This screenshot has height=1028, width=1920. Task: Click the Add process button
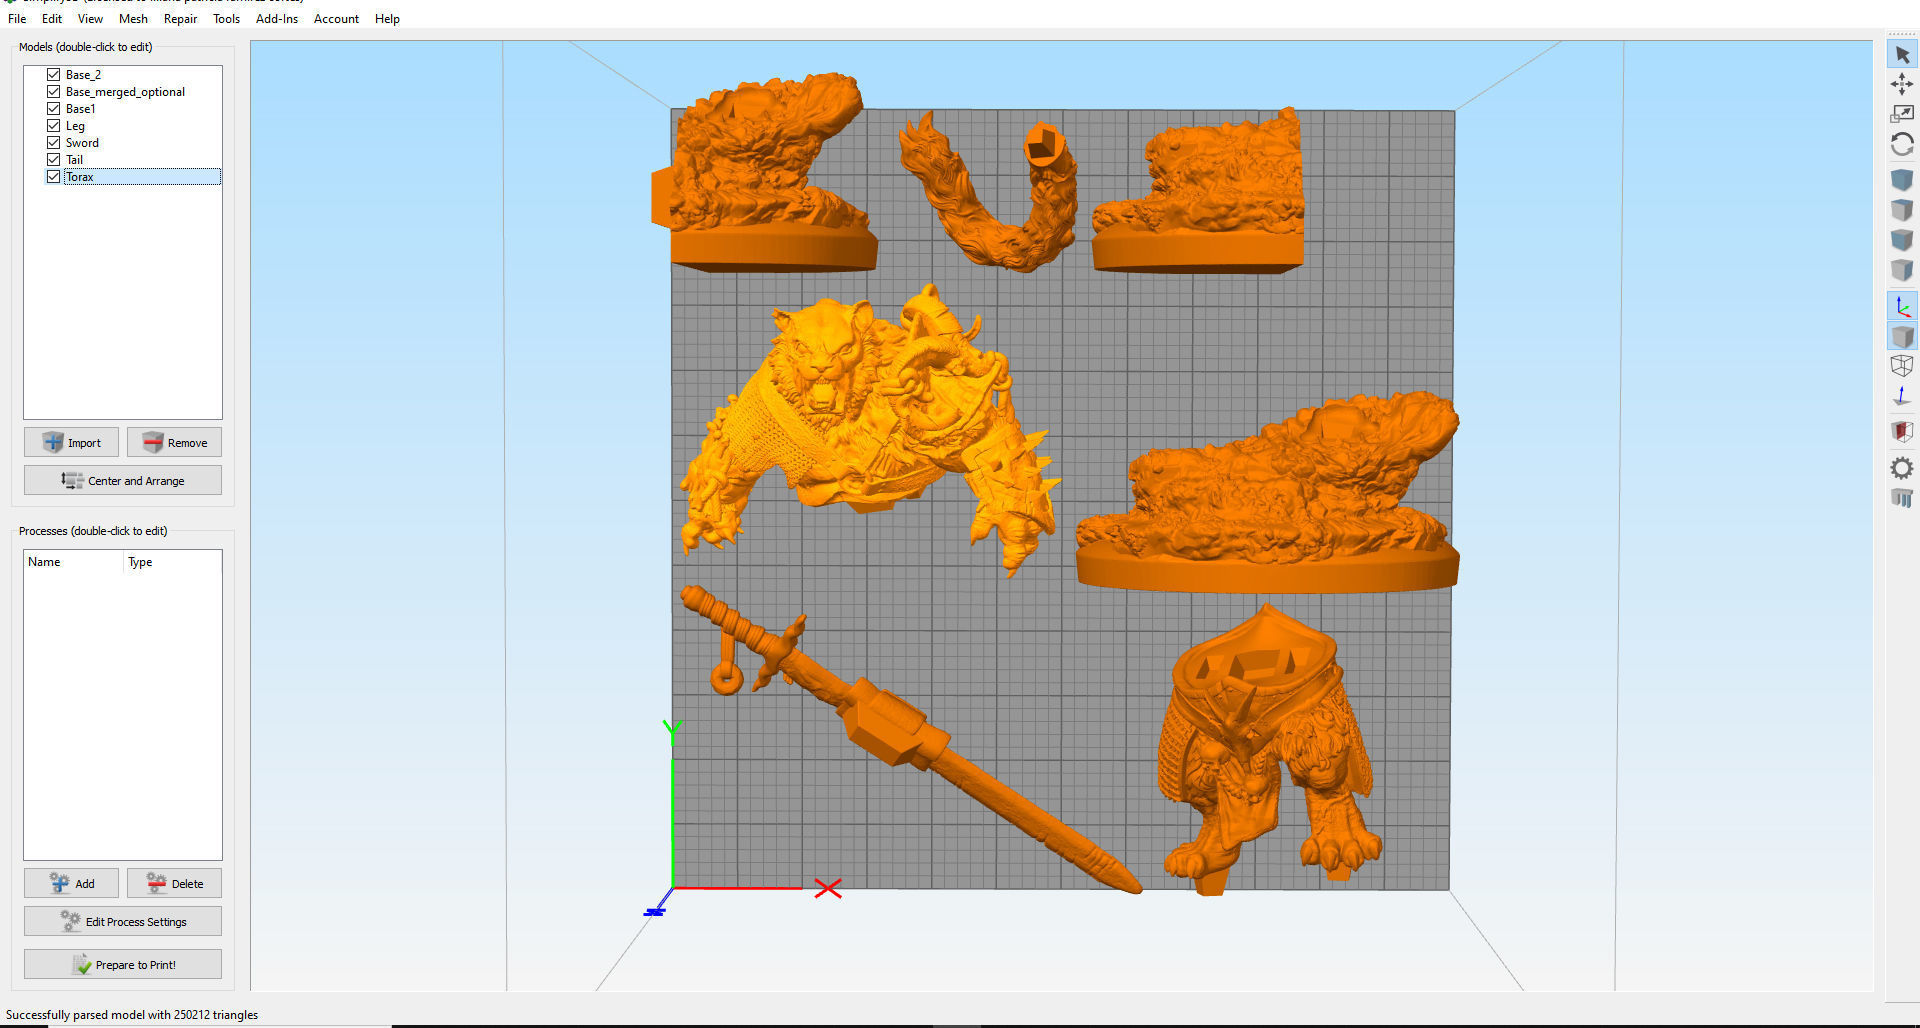click(x=71, y=883)
